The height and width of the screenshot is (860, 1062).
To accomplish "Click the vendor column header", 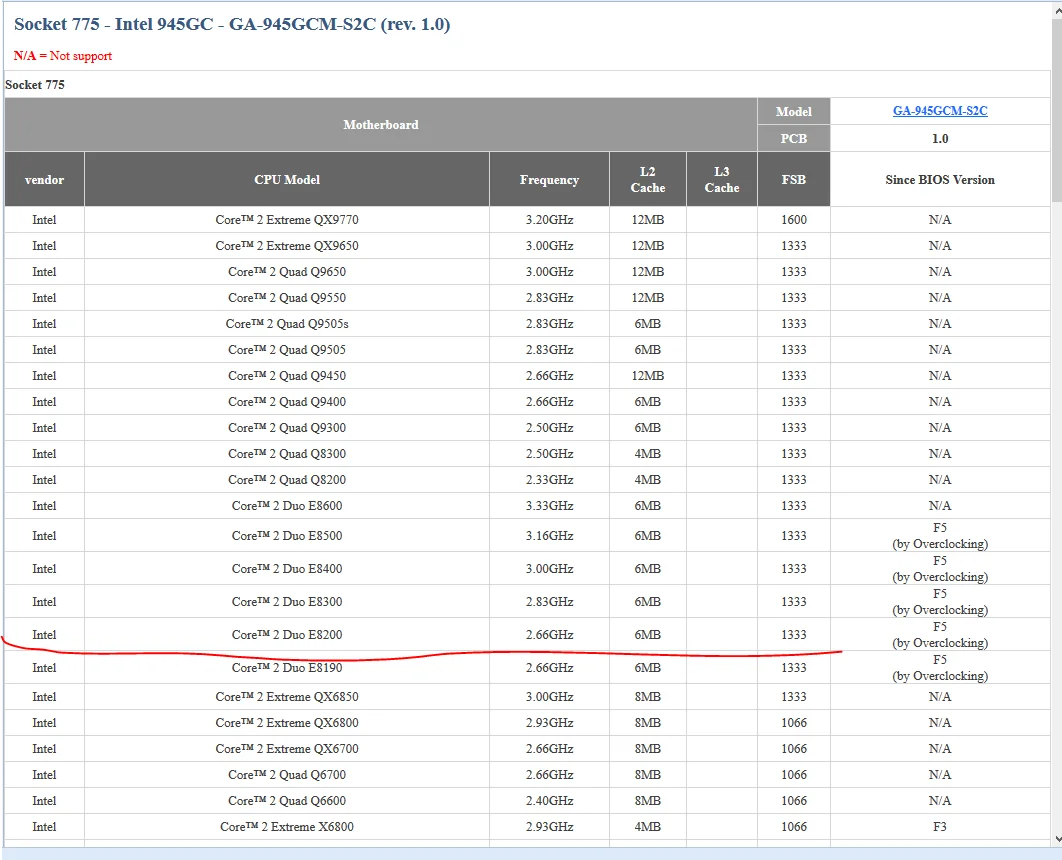I will [44, 180].
